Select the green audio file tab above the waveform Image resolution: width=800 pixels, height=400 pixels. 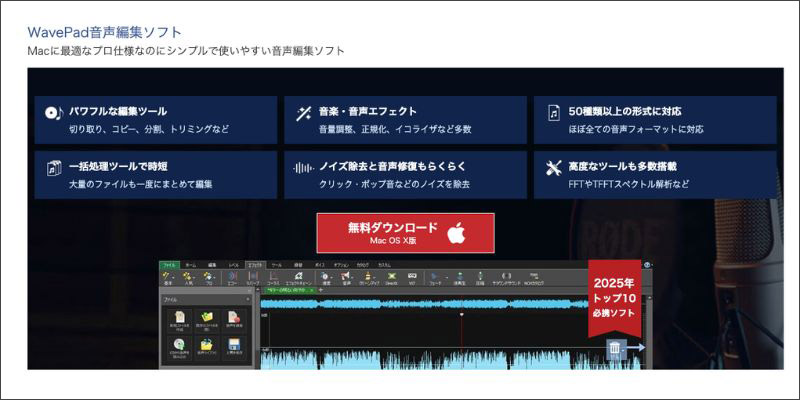pos(289,290)
